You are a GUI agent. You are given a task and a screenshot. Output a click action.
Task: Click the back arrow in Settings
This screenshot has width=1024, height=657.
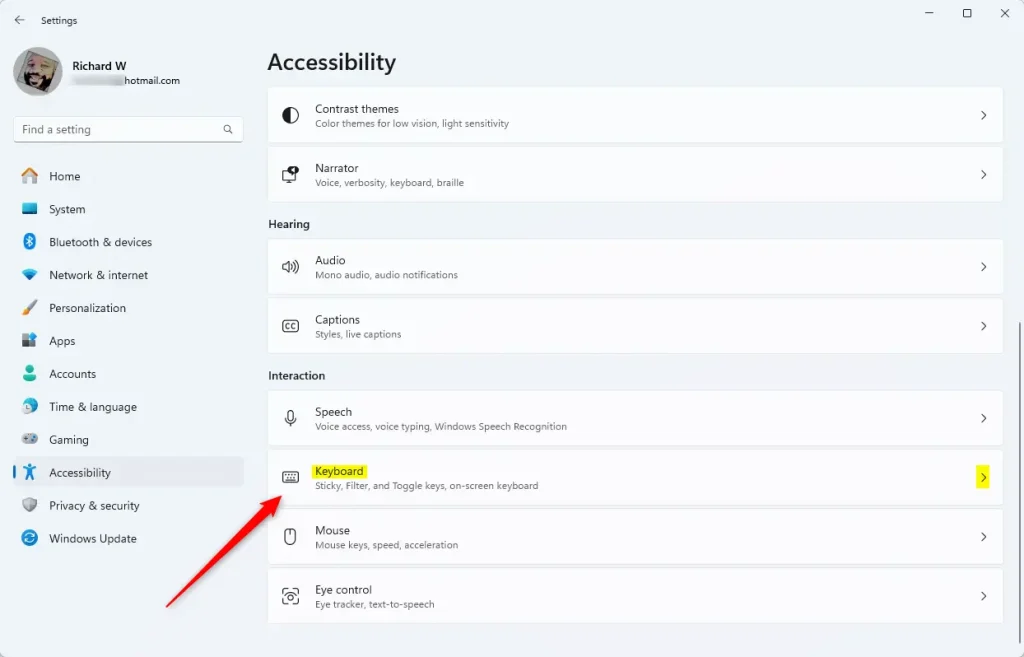tap(20, 20)
